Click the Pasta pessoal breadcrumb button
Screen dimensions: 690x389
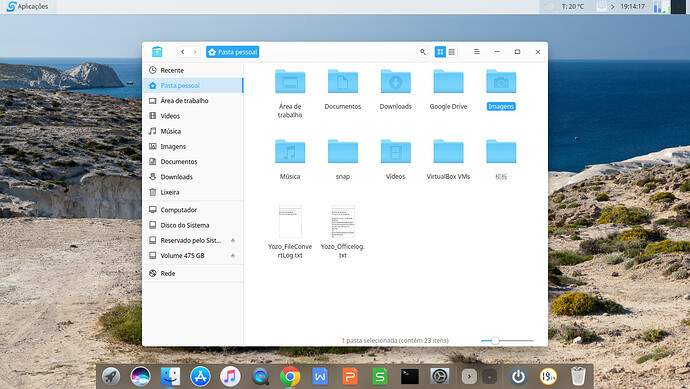pyautogui.click(x=232, y=52)
